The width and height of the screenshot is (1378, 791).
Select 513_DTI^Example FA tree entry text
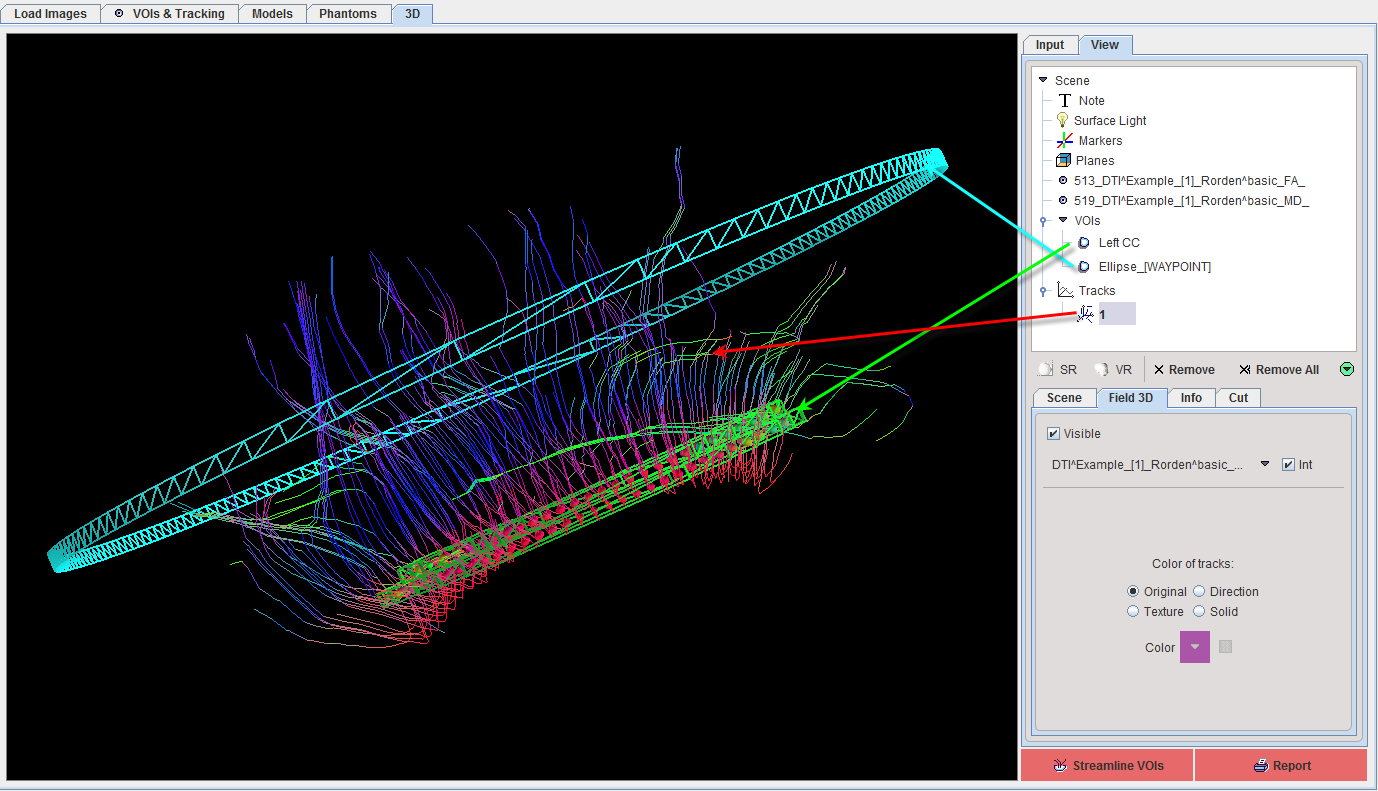1190,180
